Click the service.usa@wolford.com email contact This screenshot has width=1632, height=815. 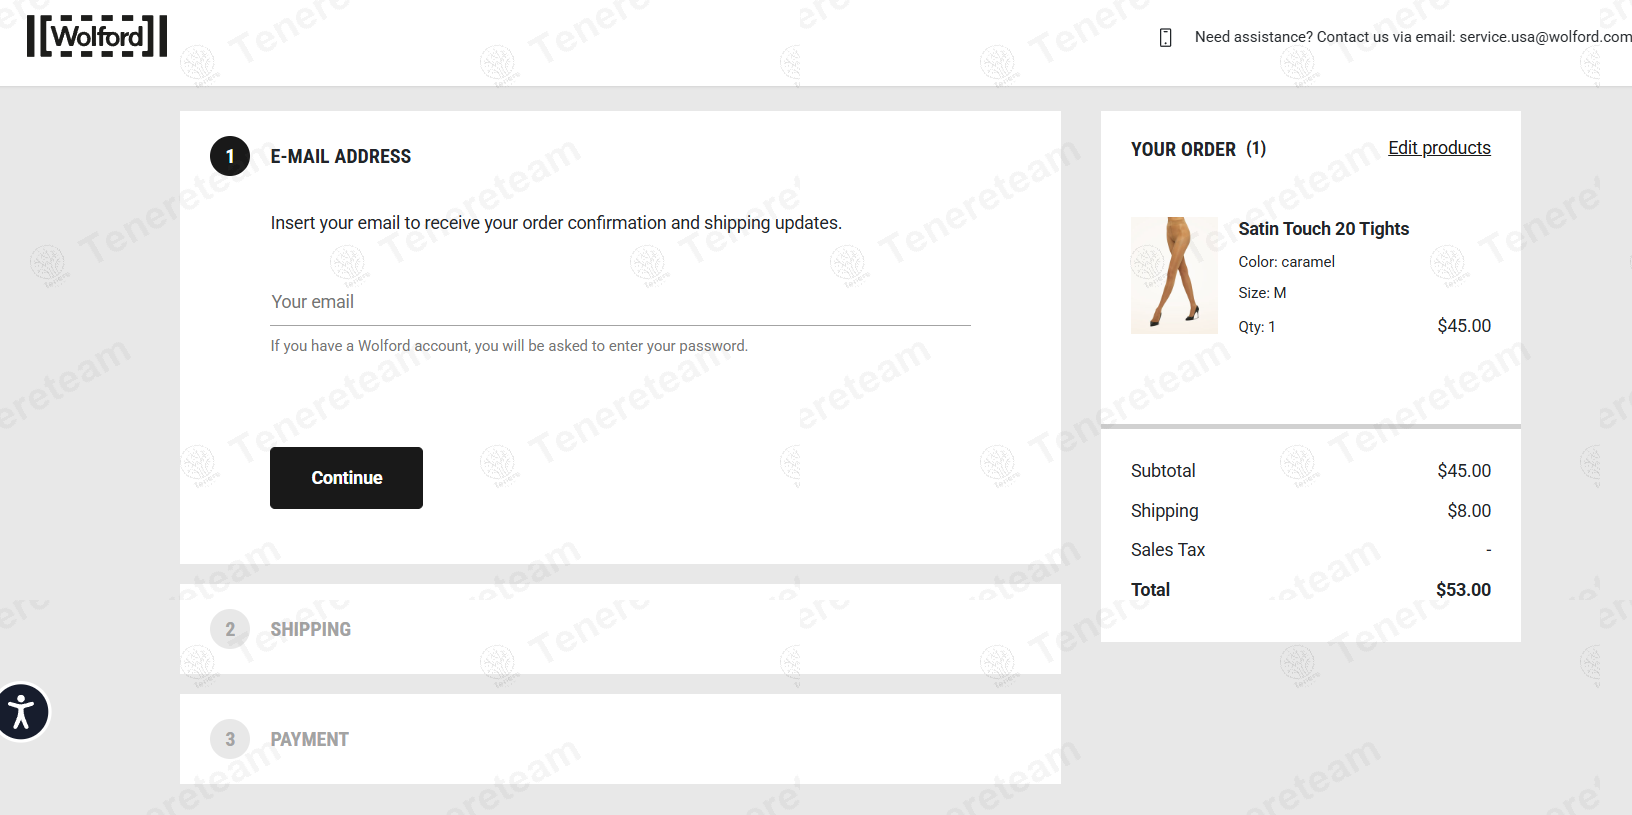click(x=1545, y=37)
